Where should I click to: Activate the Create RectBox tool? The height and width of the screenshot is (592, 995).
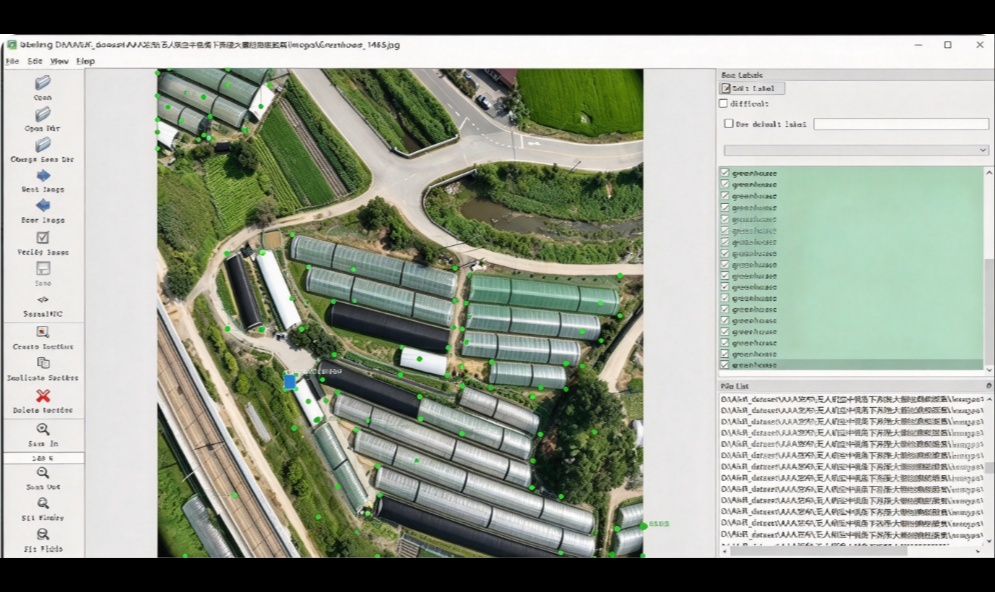[43, 332]
